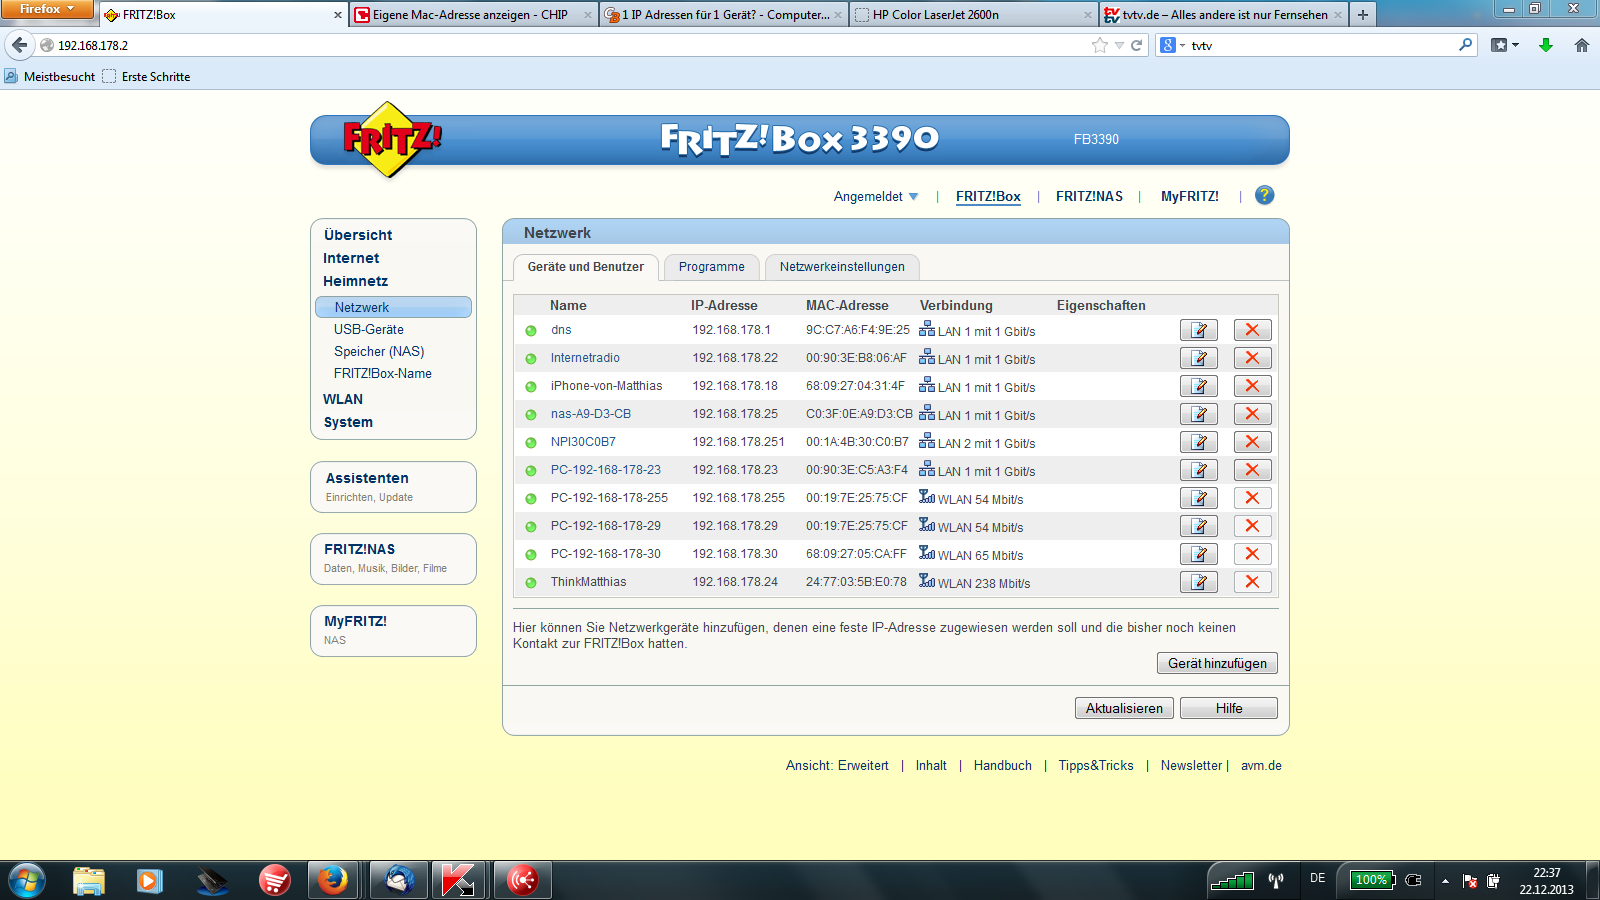Go to the browser home page icon
This screenshot has width=1600, height=900.
tap(1582, 45)
